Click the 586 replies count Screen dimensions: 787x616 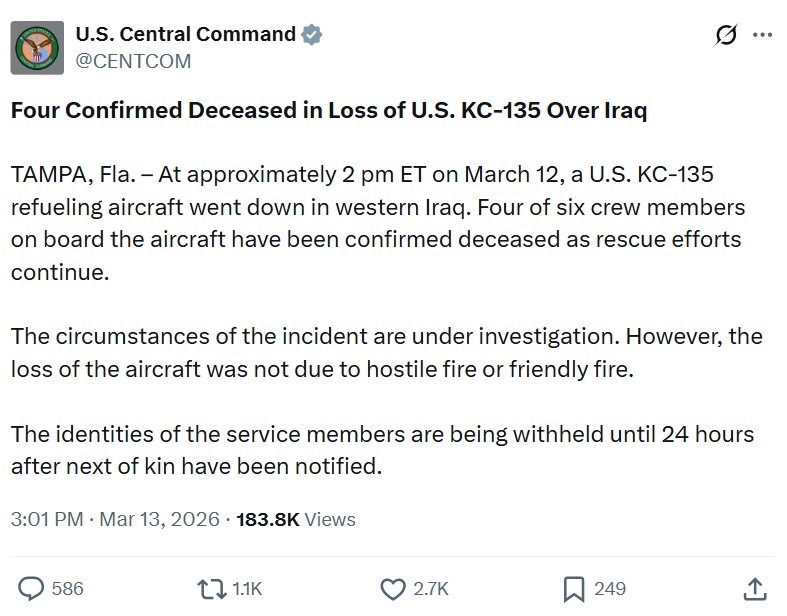(67, 588)
